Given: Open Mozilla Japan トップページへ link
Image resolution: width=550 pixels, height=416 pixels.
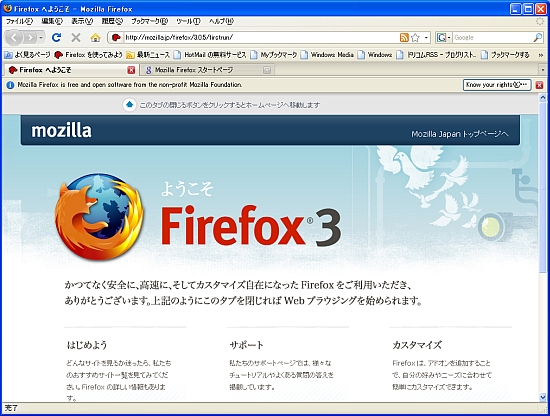Looking at the screenshot, I should tap(460, 134).
